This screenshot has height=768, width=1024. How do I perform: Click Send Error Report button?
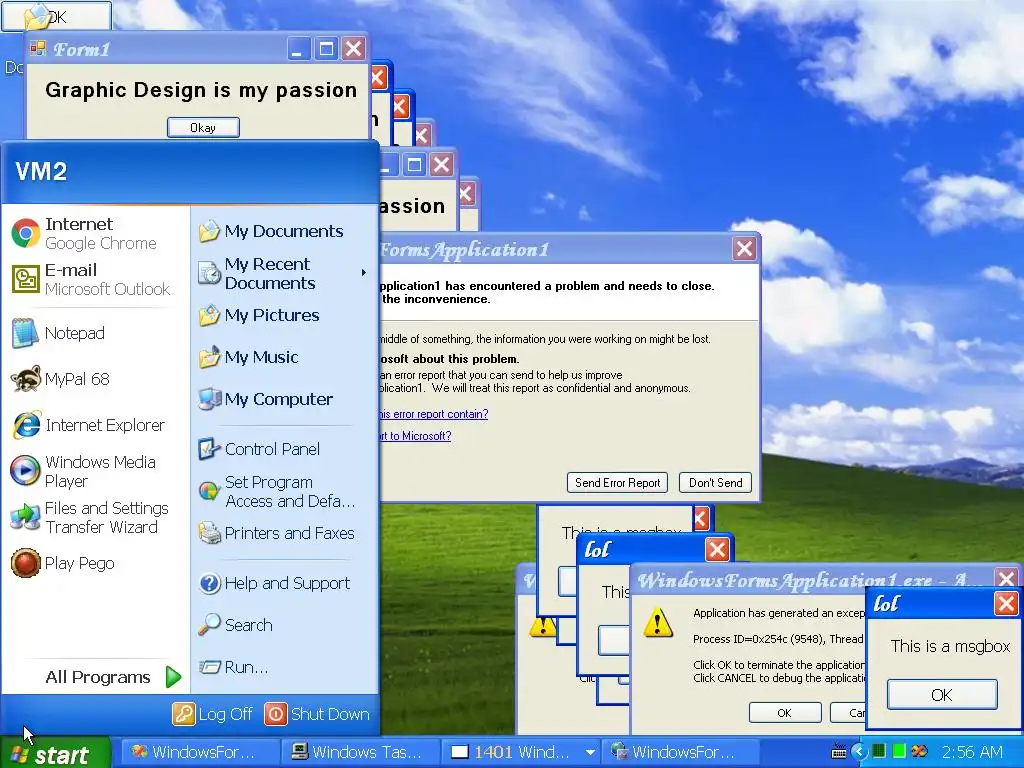coord(617,483)
